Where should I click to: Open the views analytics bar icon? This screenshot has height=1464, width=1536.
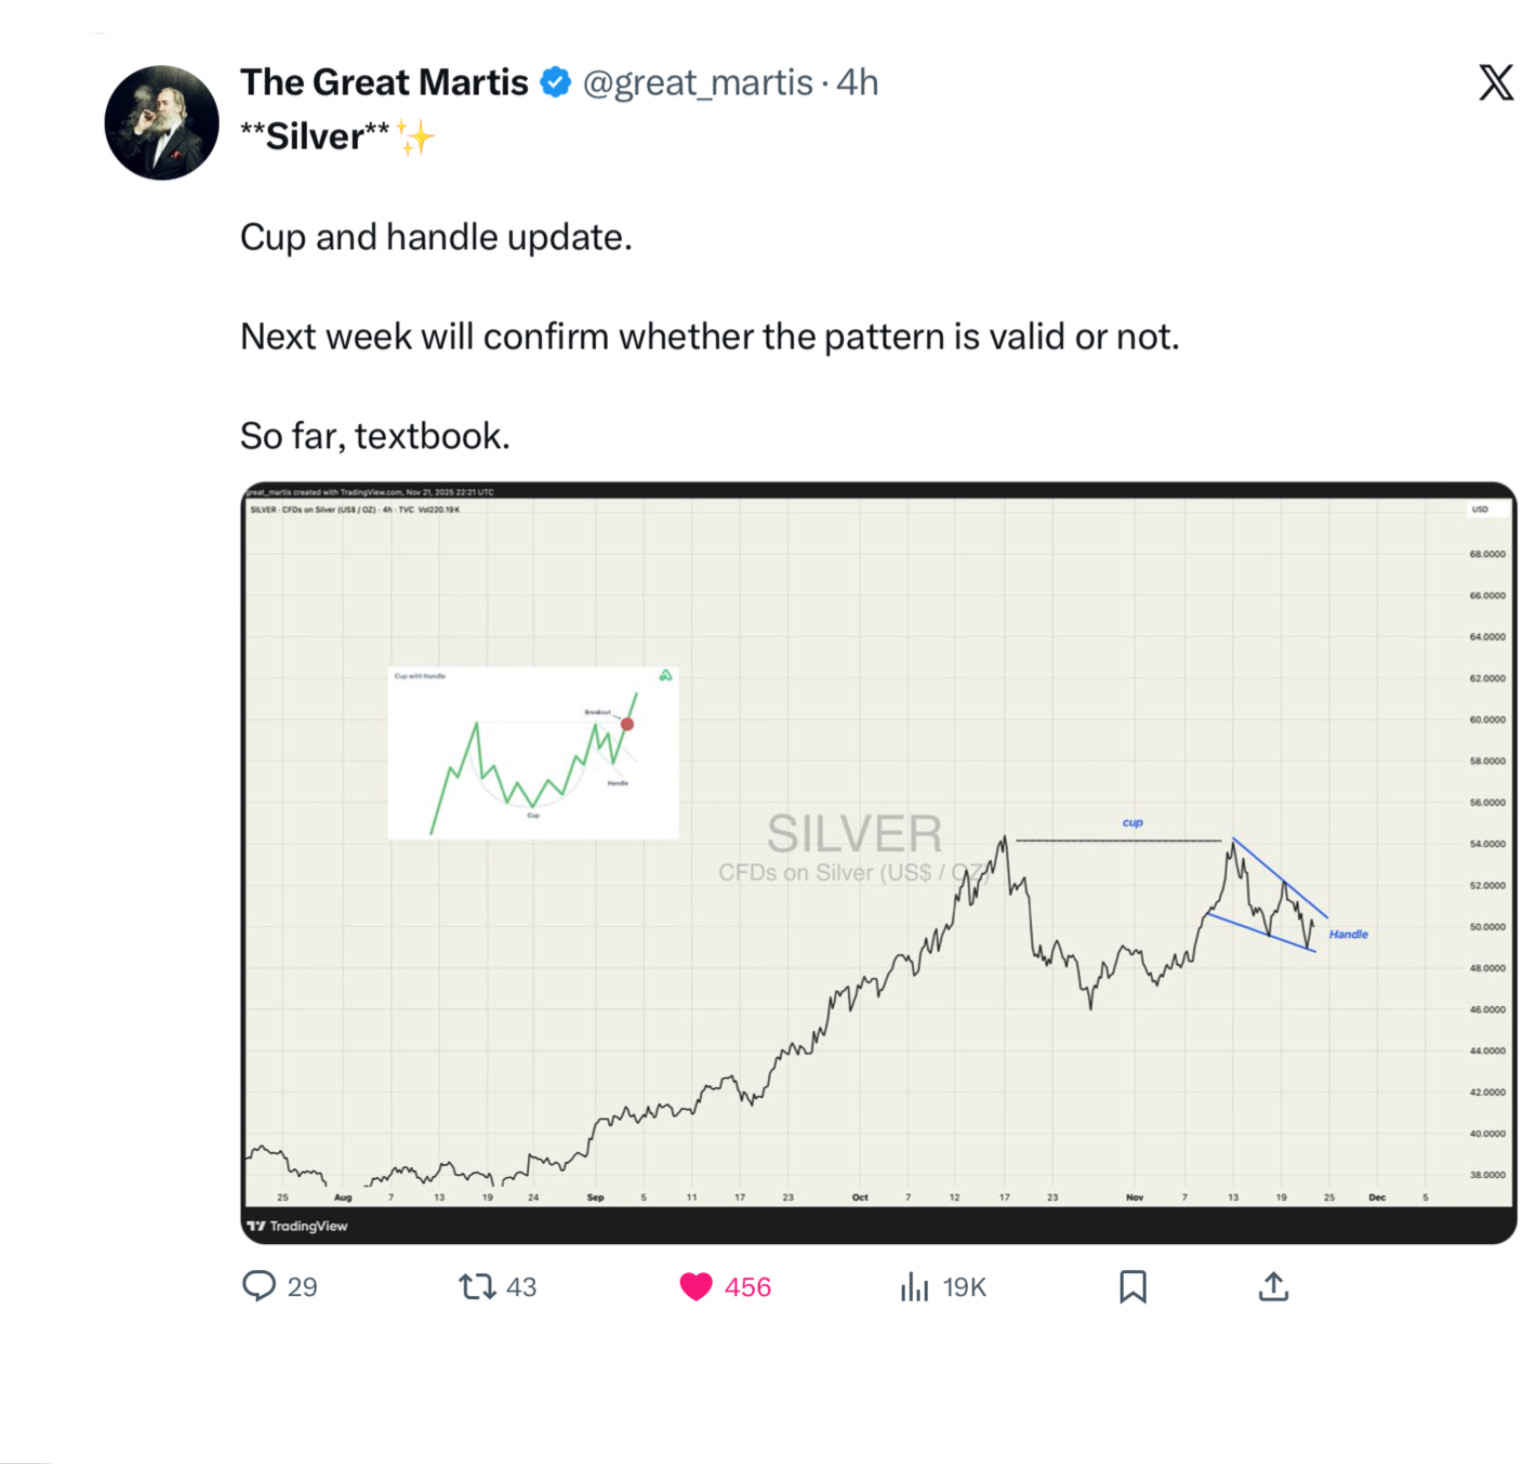(x=914, y=1287)
